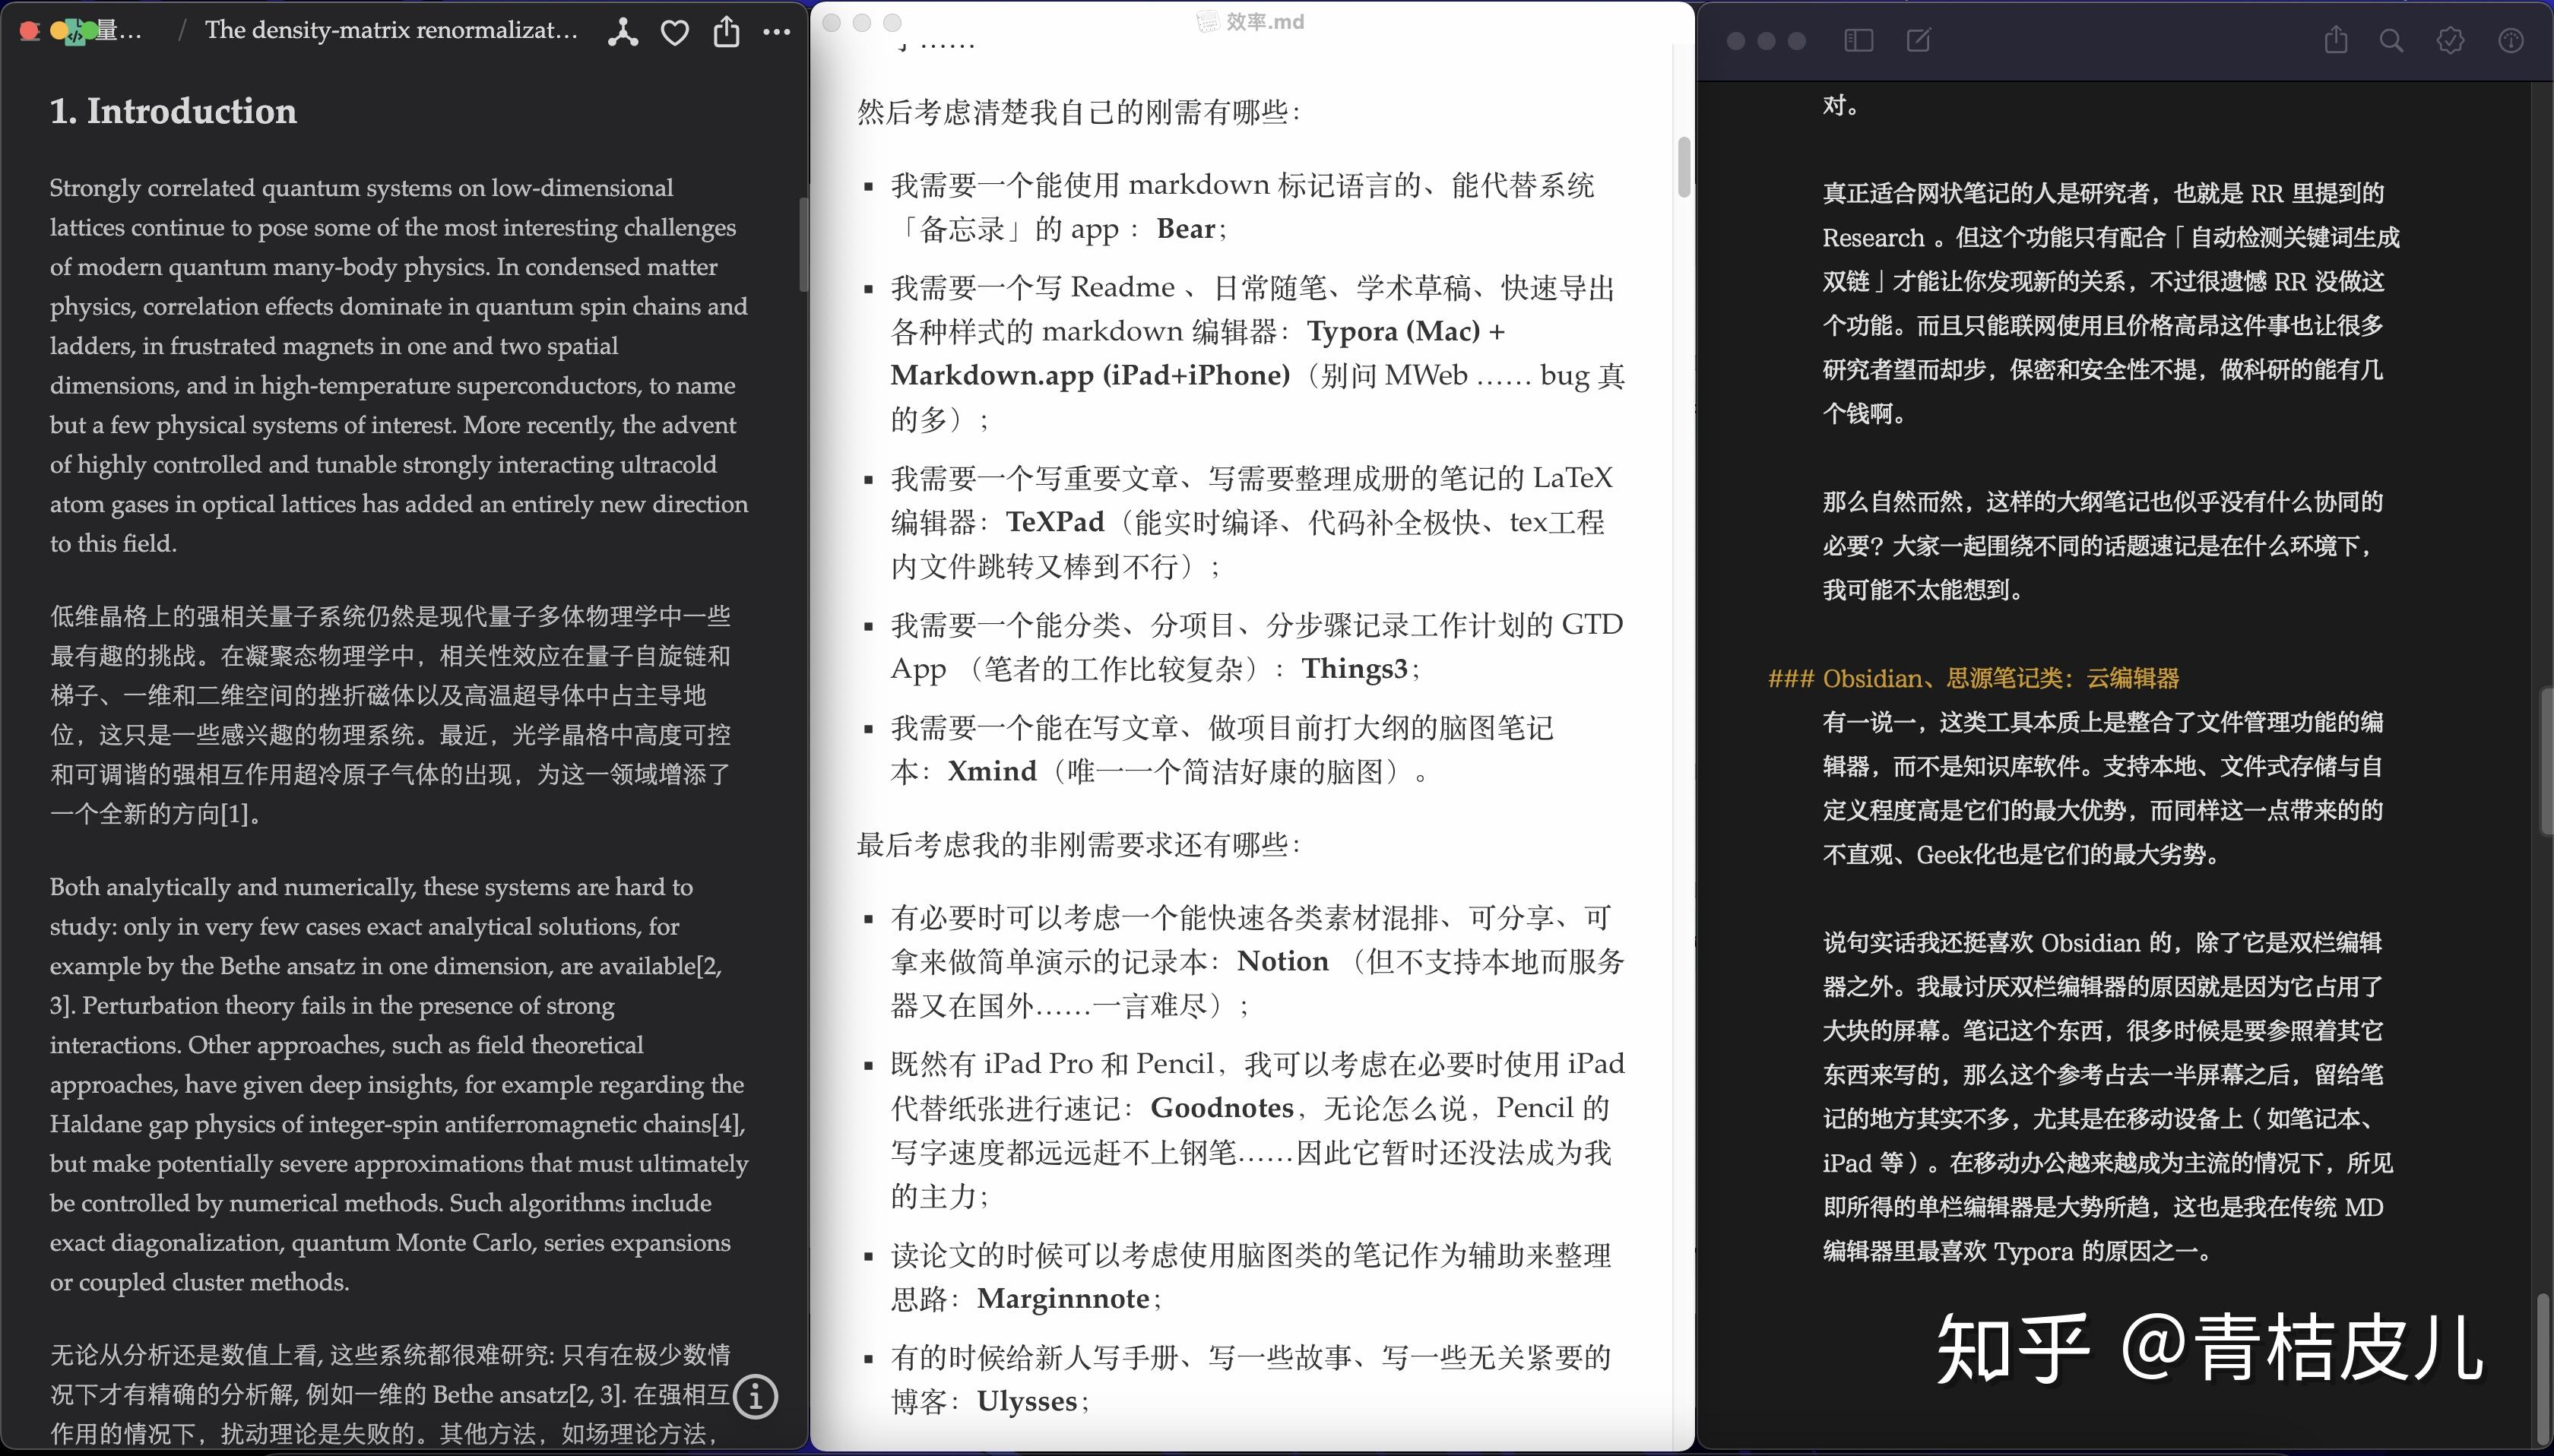Click the left window vertical scrollbar thumb
Image resolution: width=2554 pixels, height=1456 pixels.
pos(803,245)
